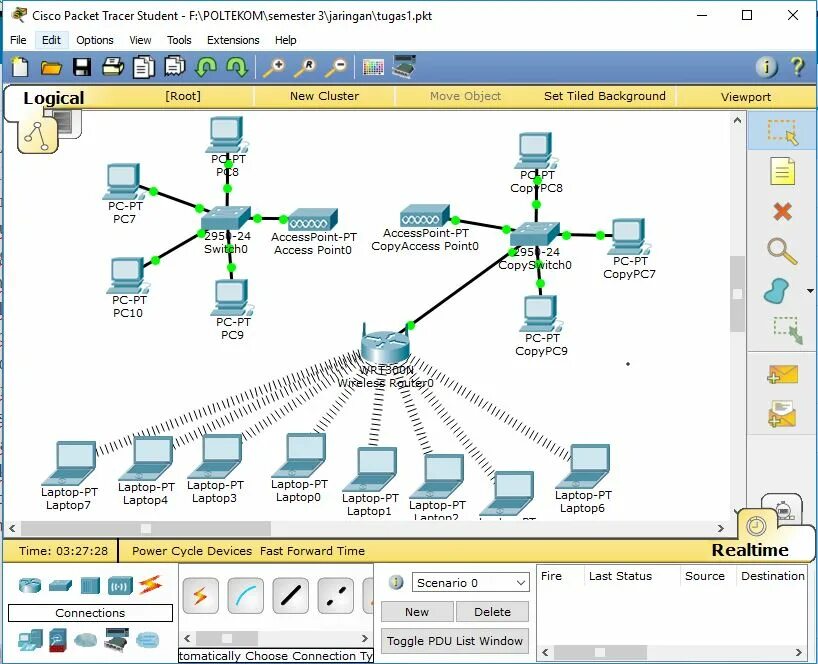818x664 pixels.
Task: Choose the Delete tool red X
Action: click(783, 211)
